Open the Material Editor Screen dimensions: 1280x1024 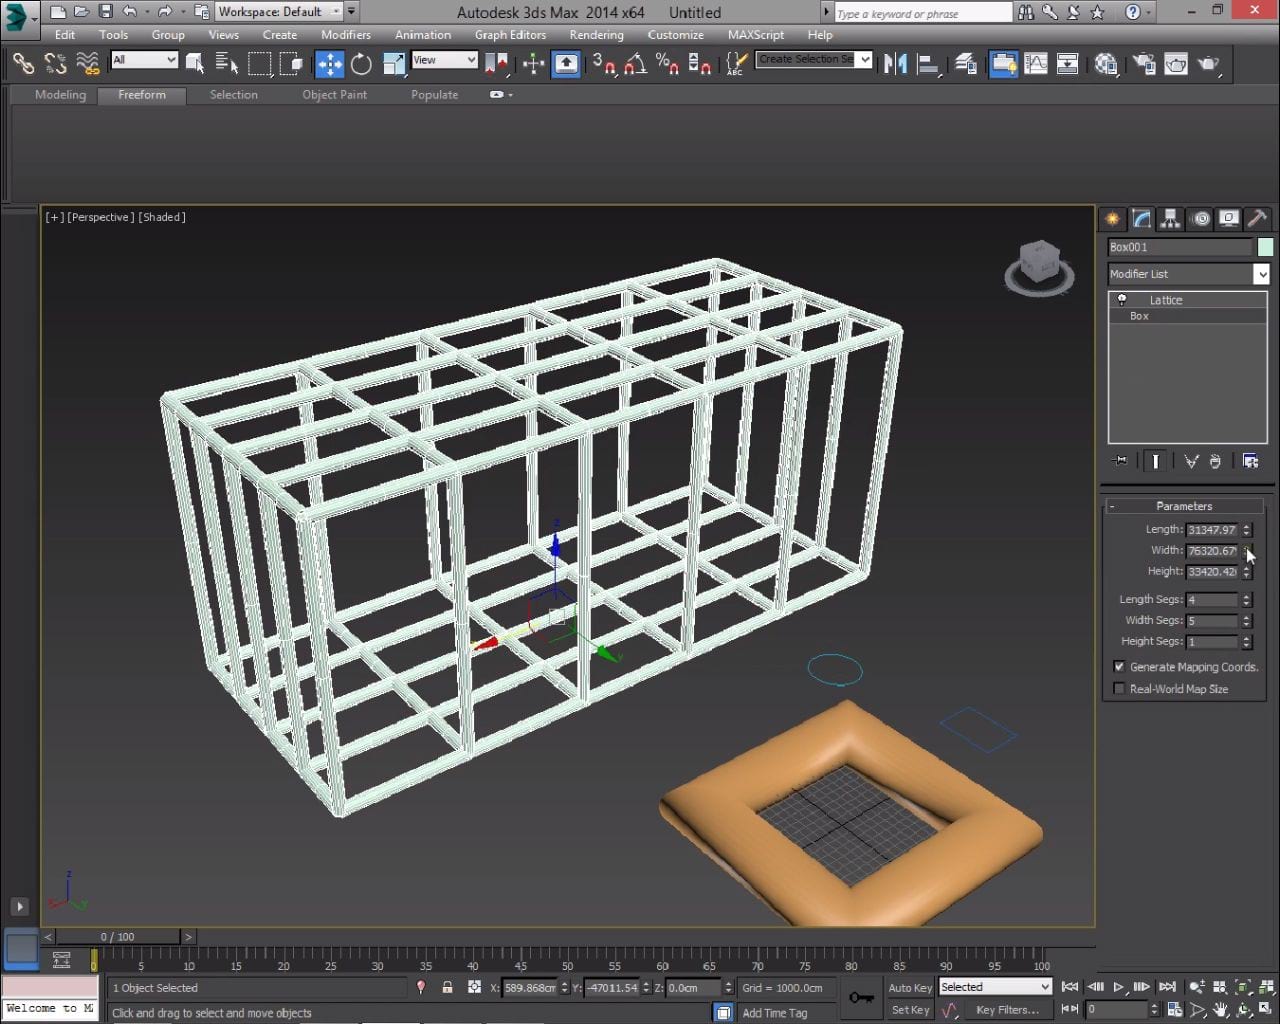point(1105,64)
